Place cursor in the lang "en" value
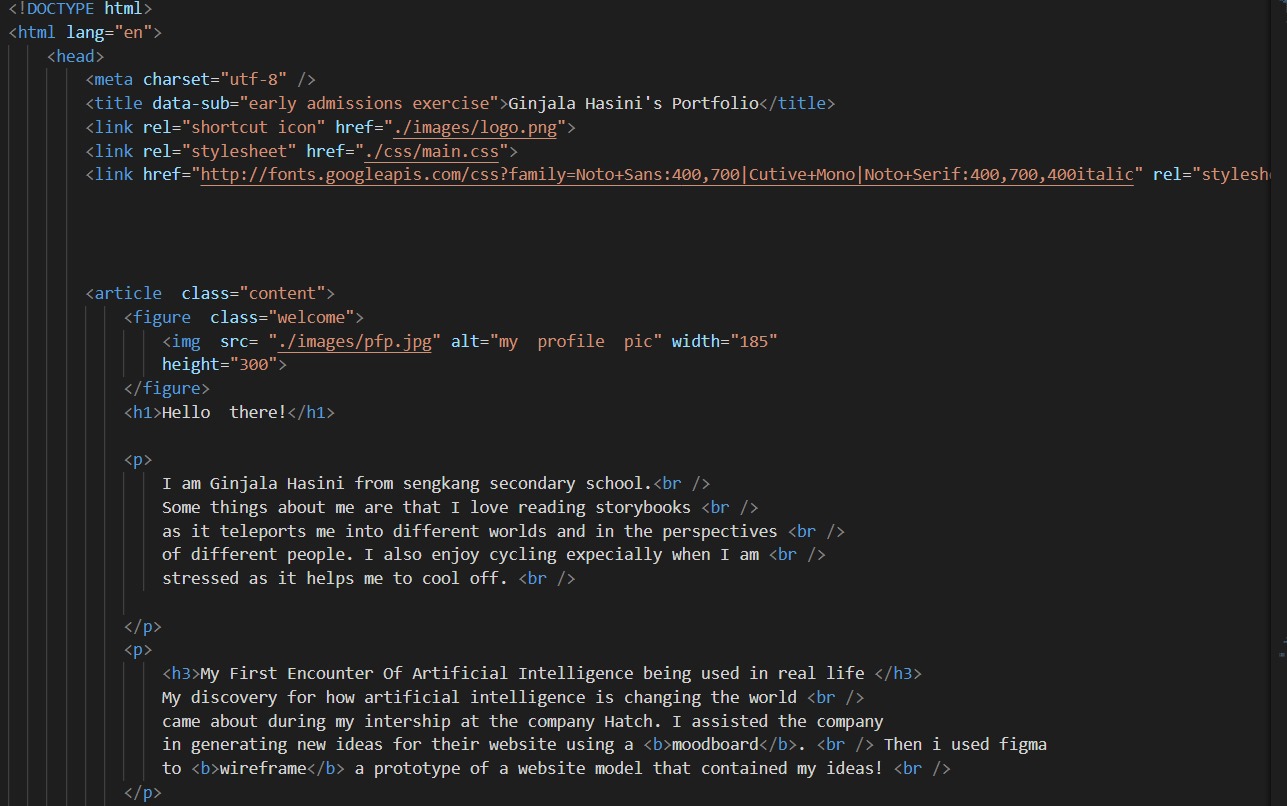This screenshot has height=806, width=1287. (x=133, y=32)
